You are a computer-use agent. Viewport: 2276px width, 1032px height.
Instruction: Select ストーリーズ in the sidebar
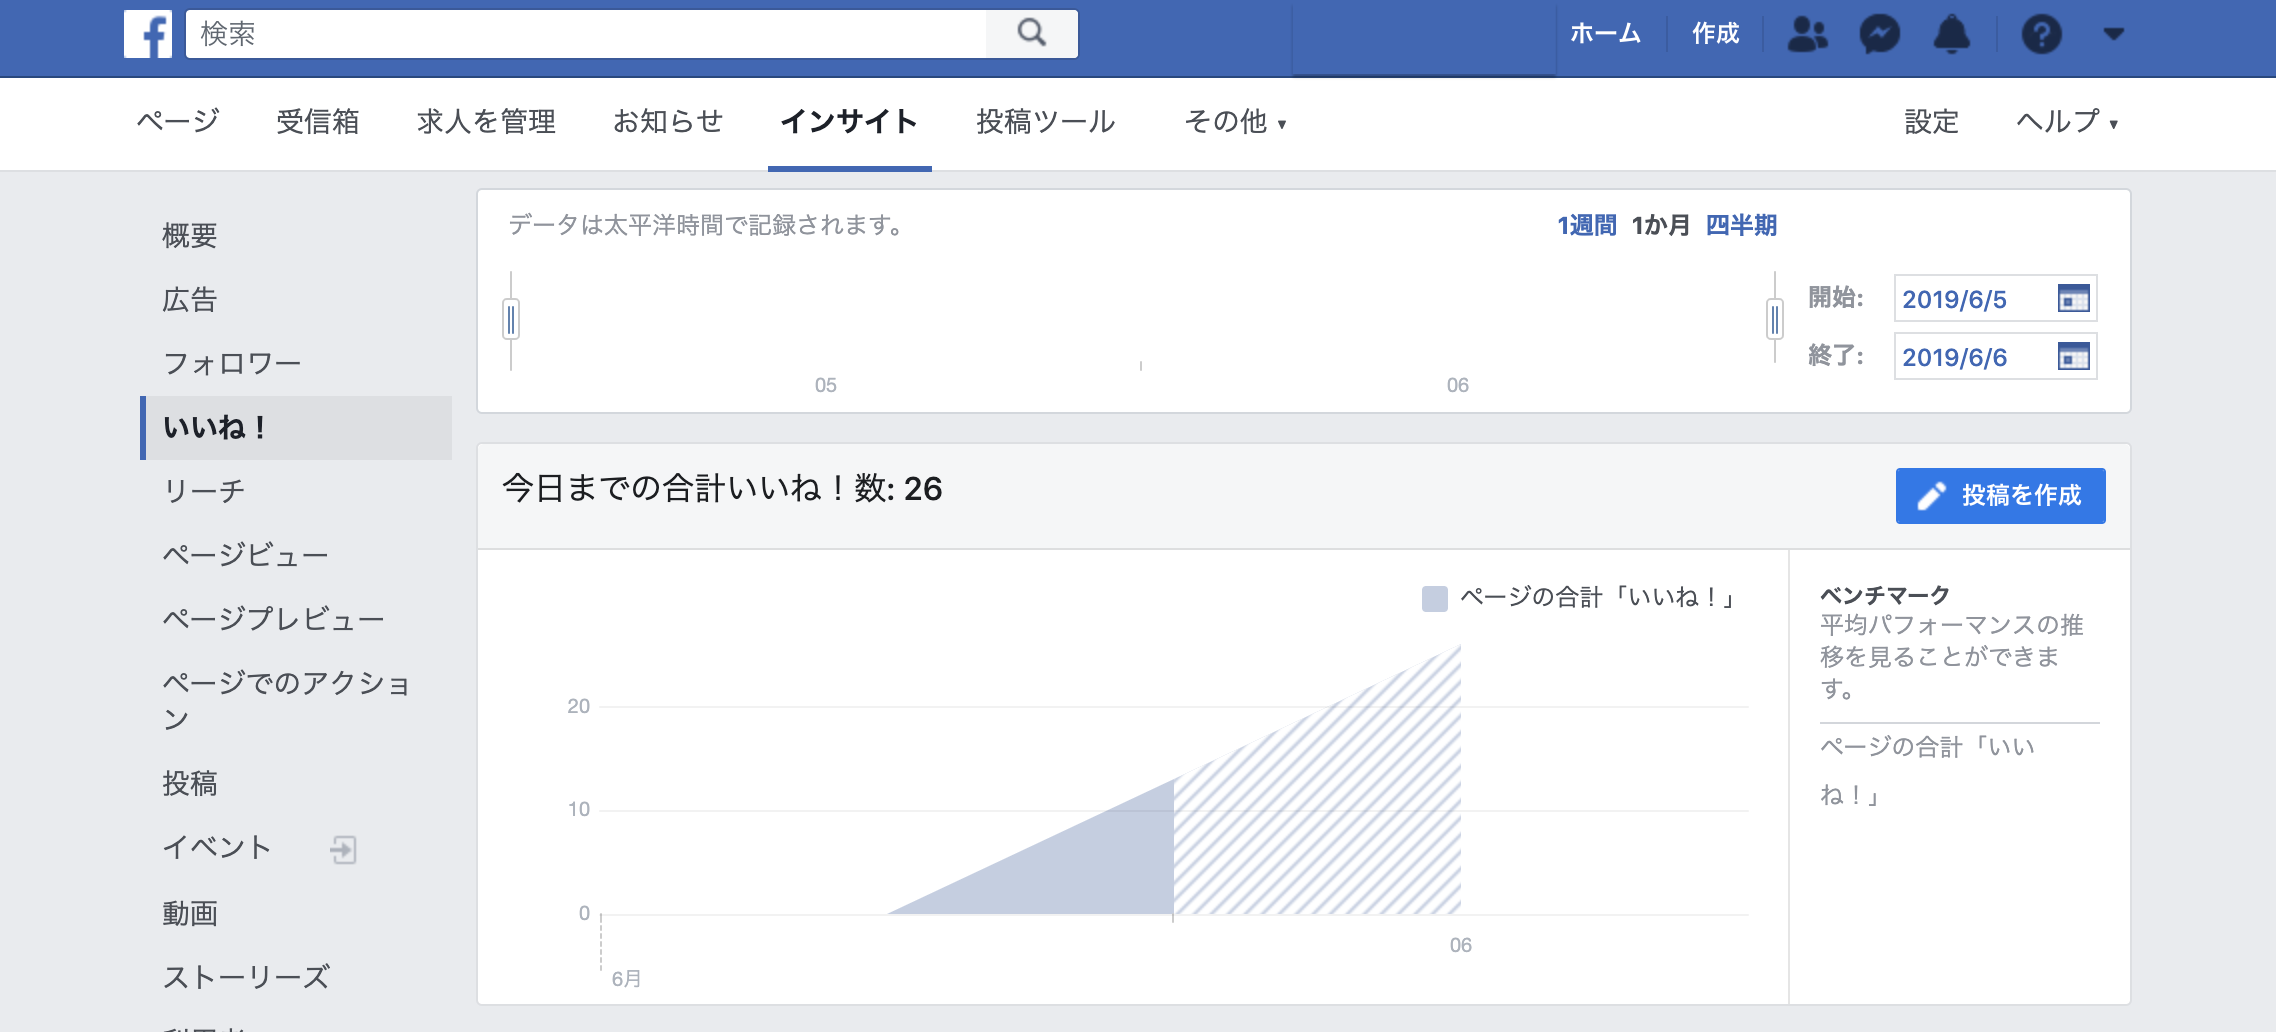[246, 977]
